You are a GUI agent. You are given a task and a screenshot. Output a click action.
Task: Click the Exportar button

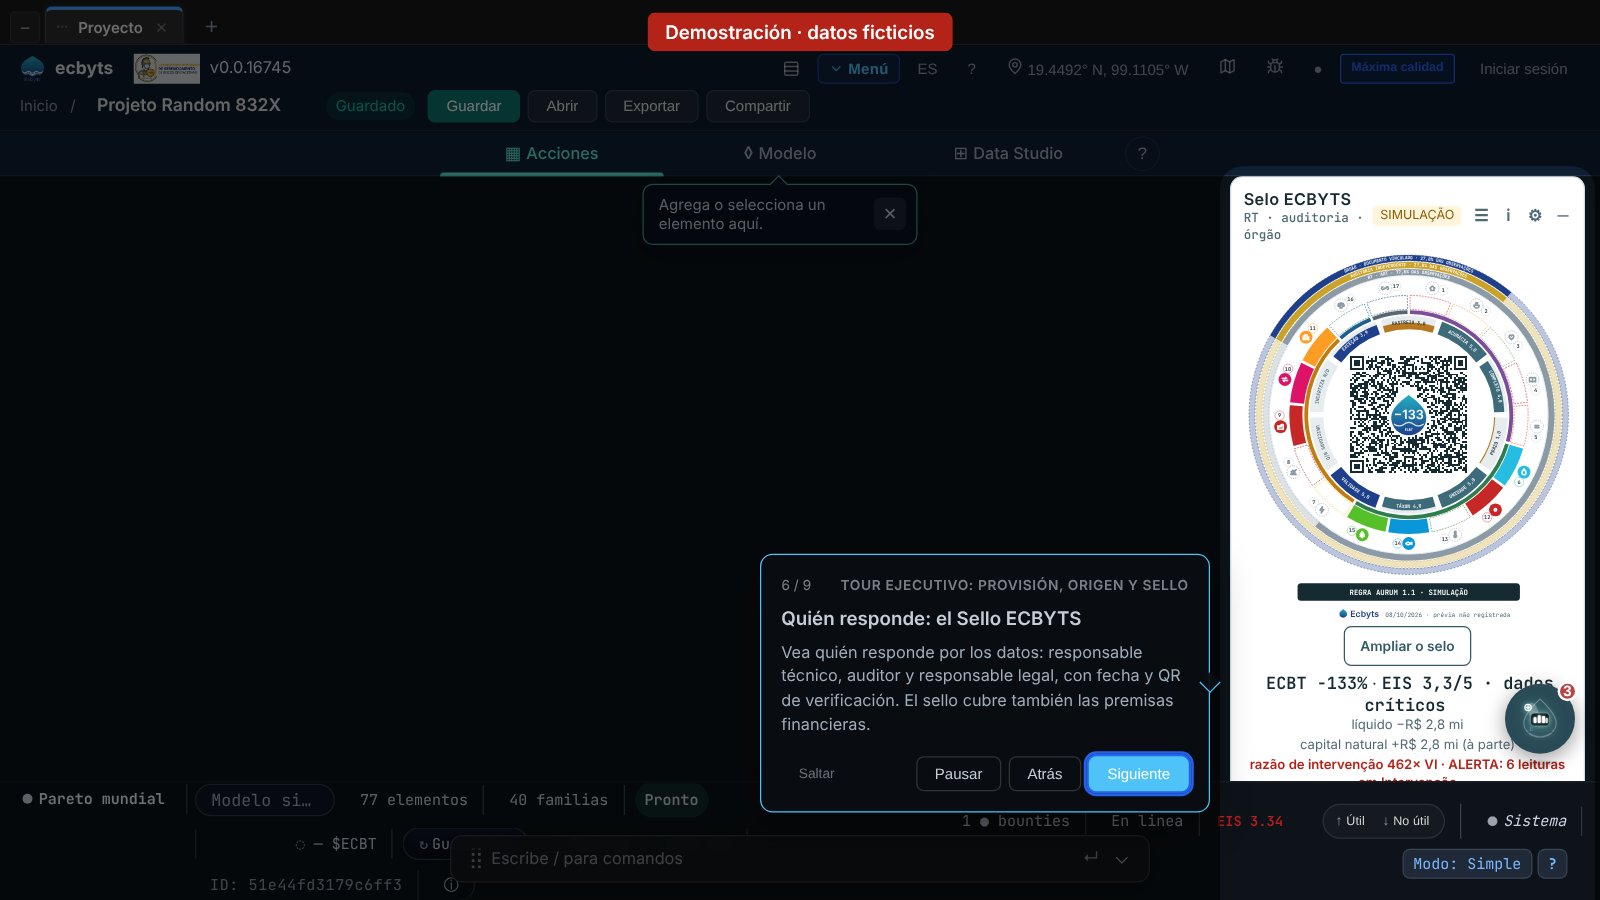[x=651, y=106]
